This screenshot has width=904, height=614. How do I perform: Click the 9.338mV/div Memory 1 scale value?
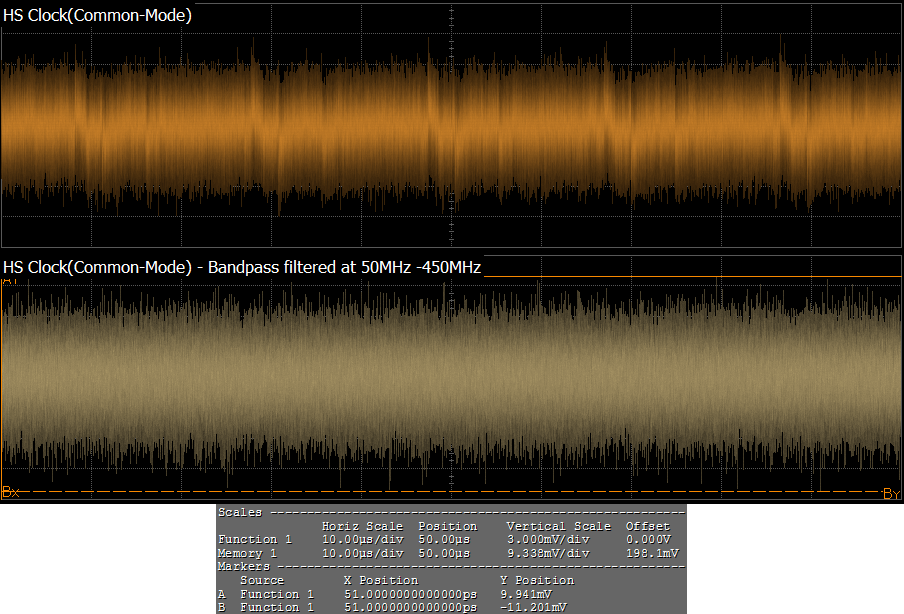[548, 552]
